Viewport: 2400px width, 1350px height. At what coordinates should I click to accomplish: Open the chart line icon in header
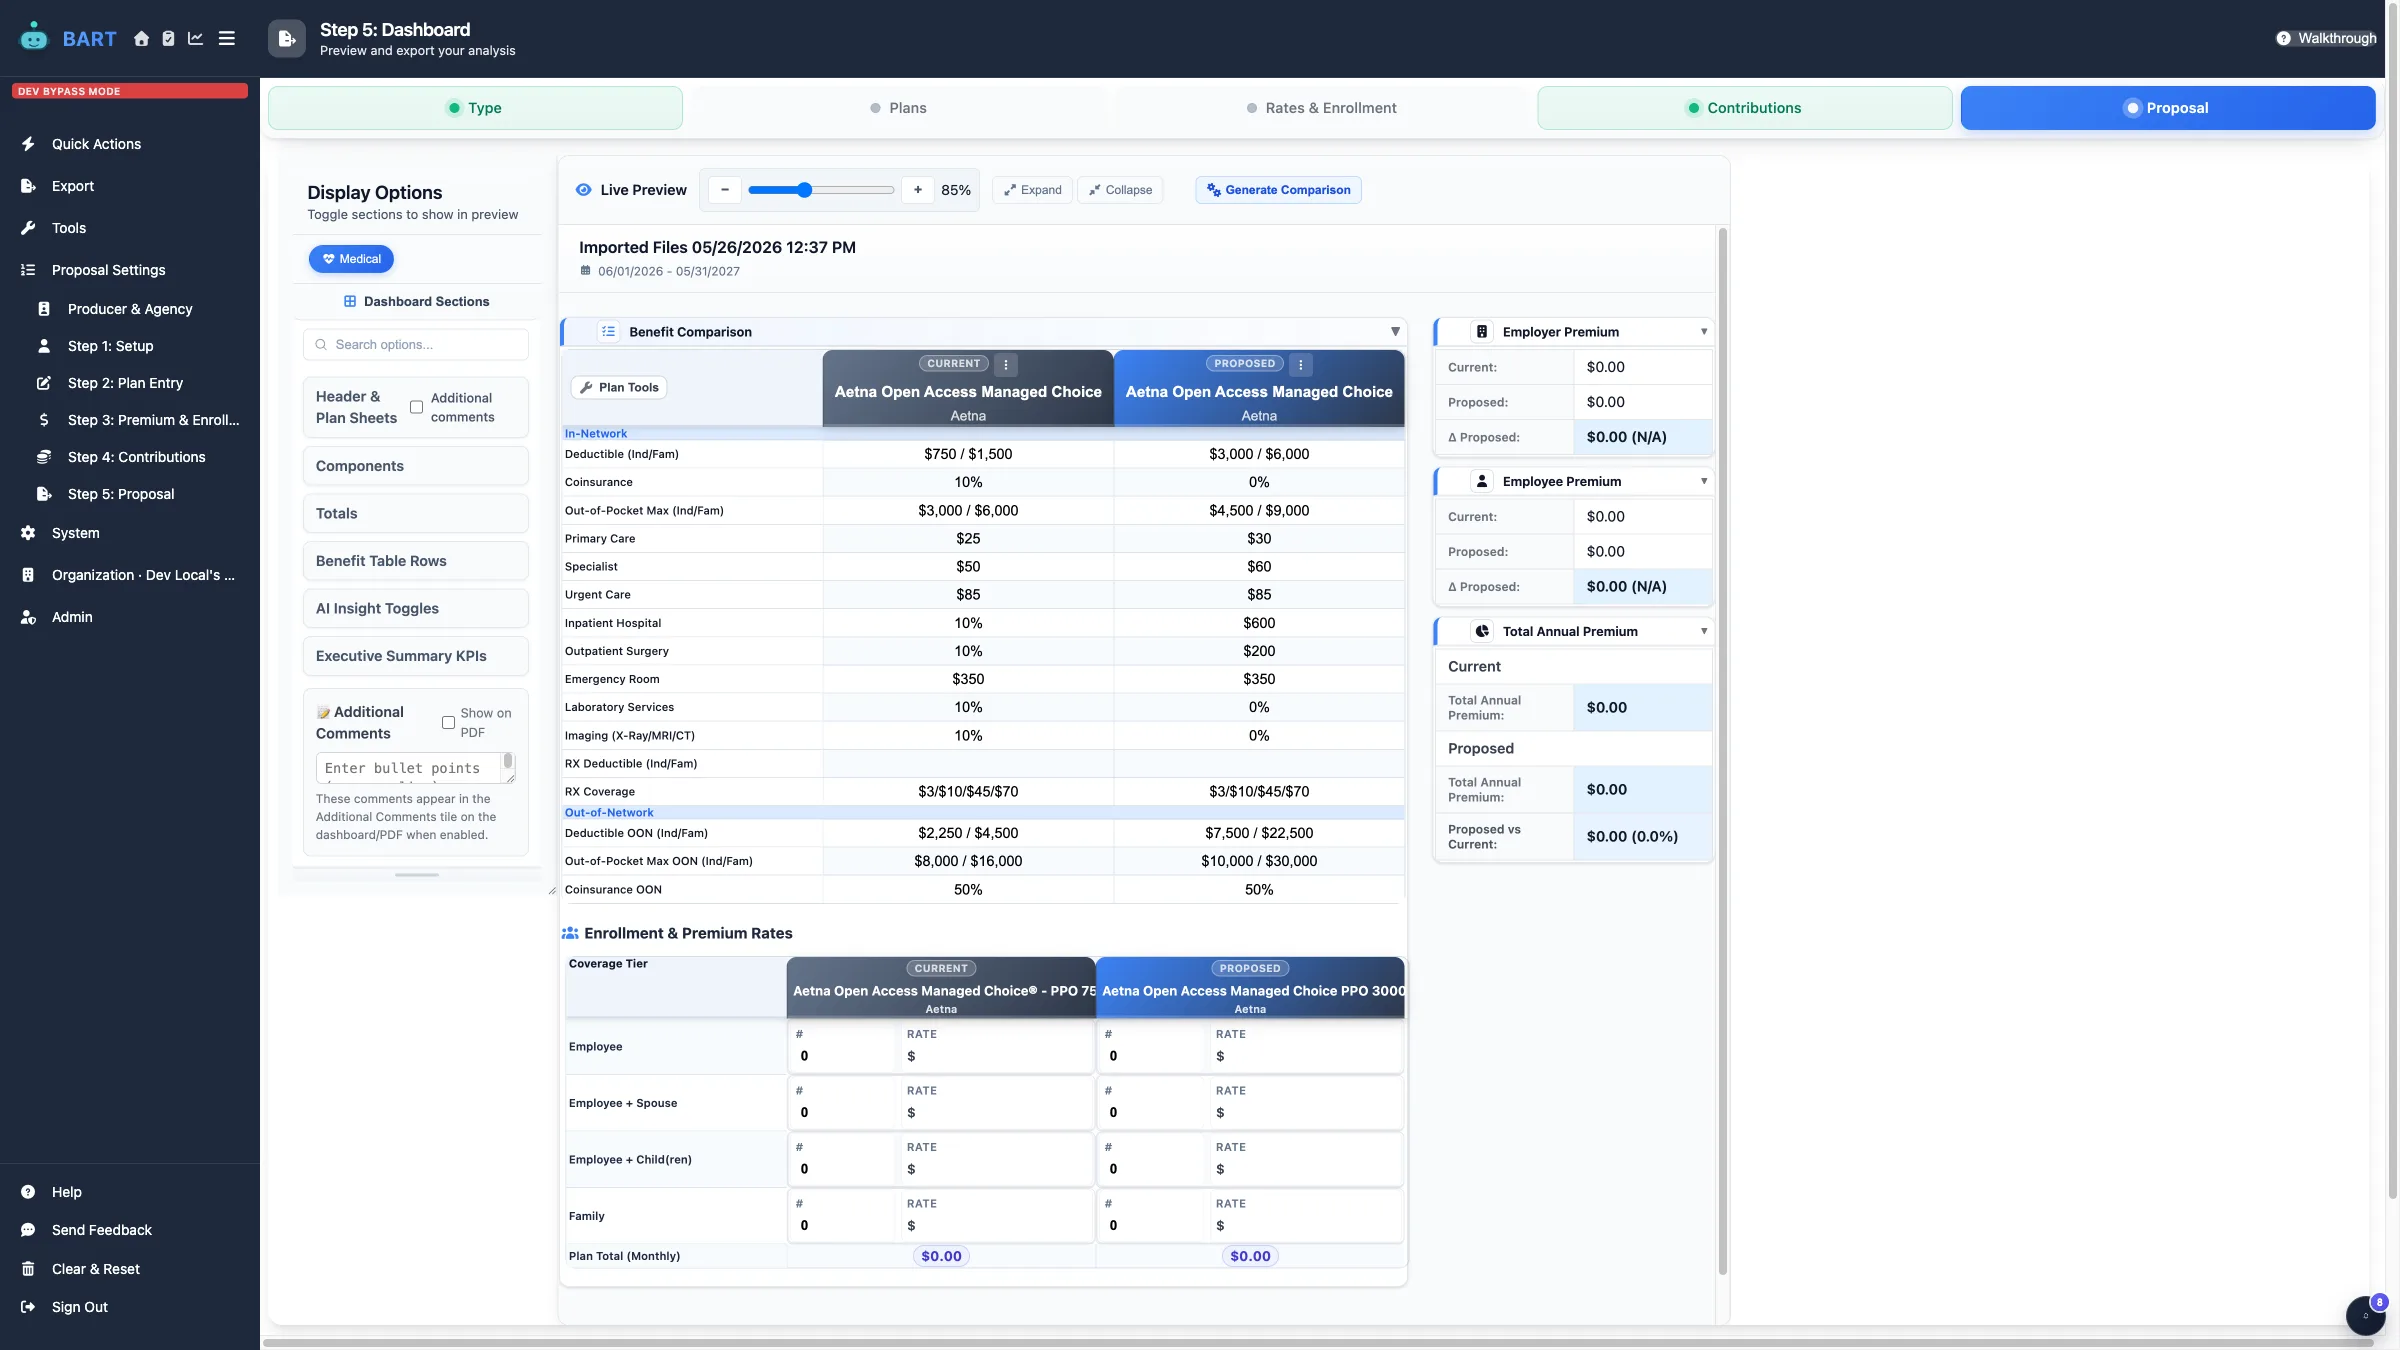tap(196, 38)
